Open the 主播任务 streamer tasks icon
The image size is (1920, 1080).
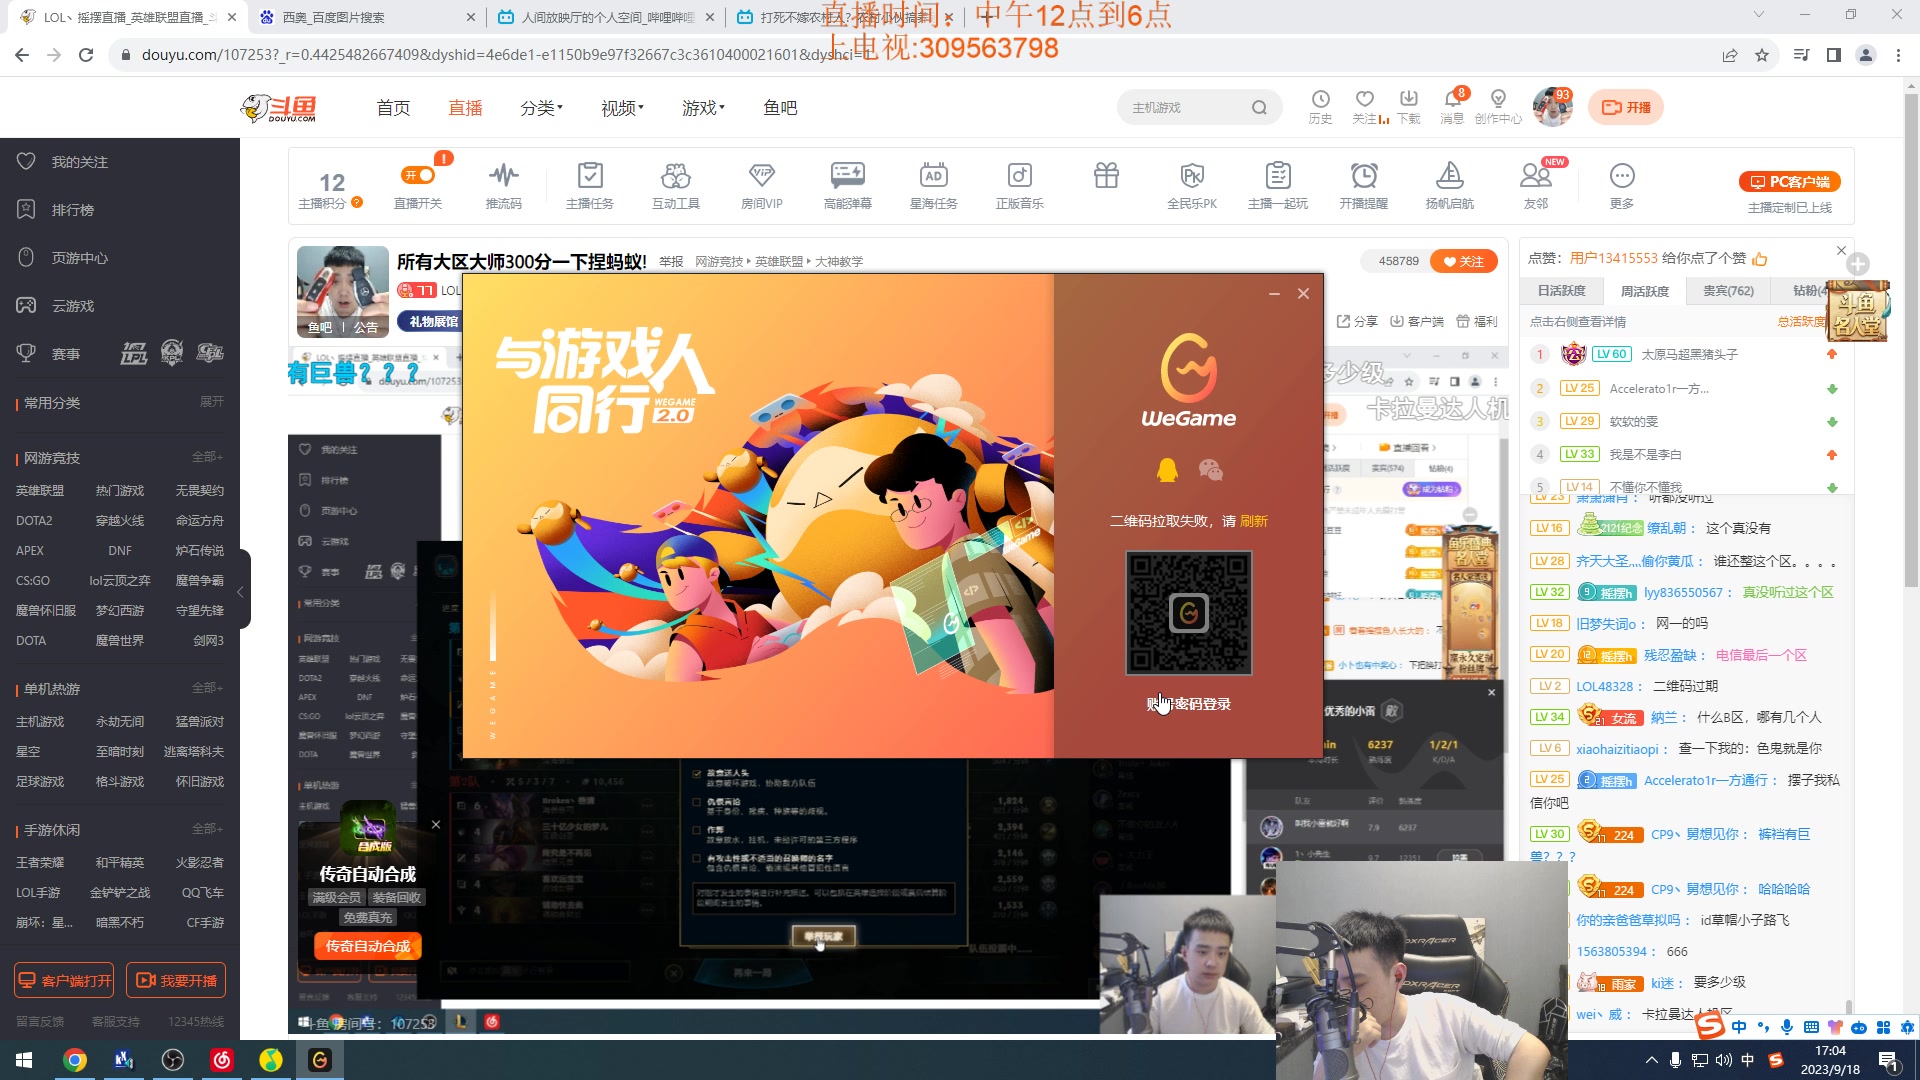click(x=590, y=184)
